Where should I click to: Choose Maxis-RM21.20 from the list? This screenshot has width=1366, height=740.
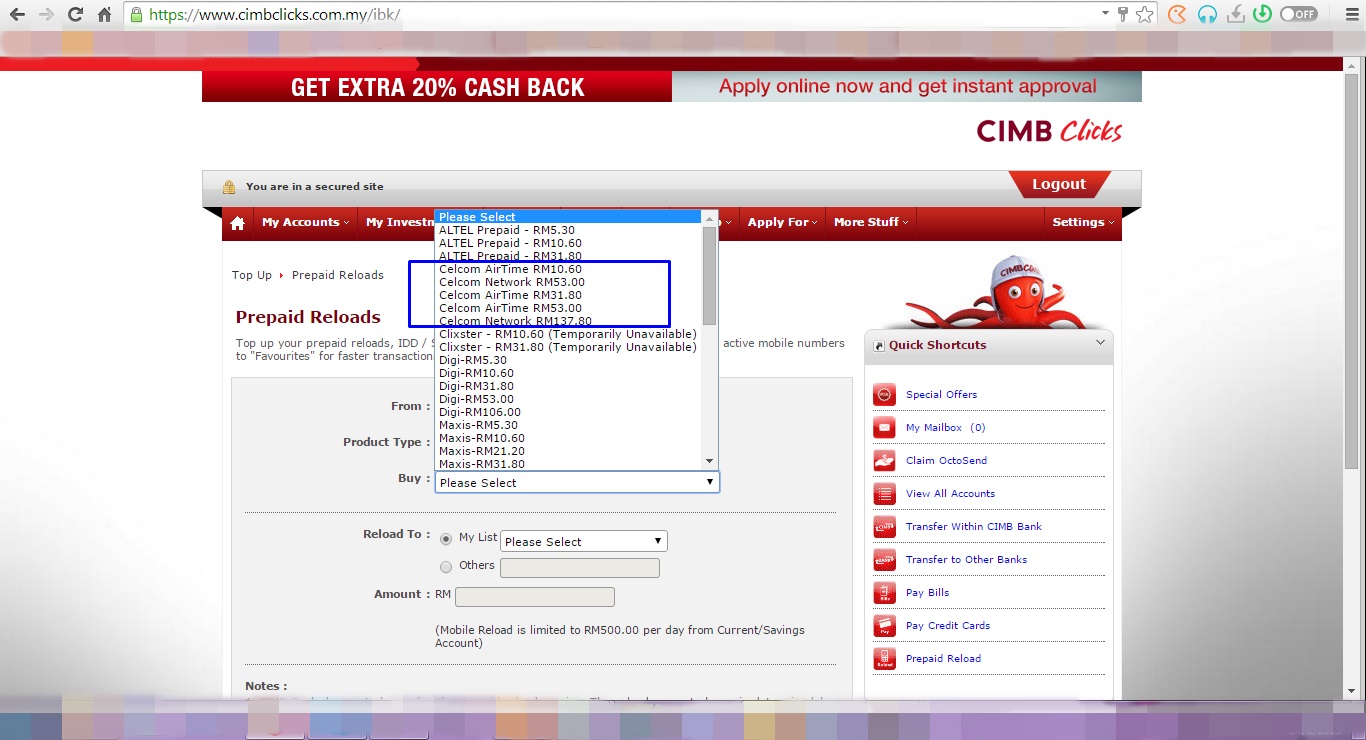click(569, 451)
